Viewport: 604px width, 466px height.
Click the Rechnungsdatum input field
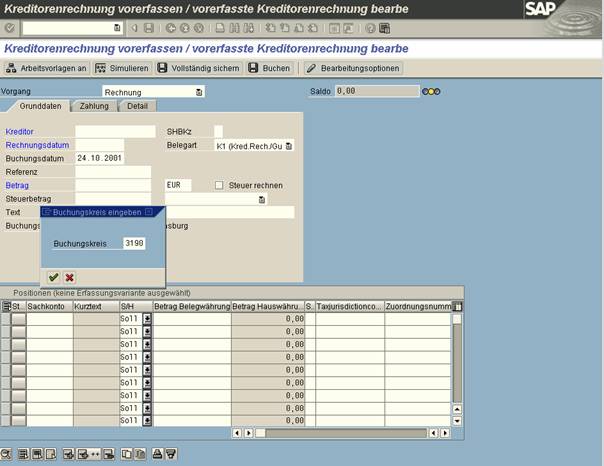click(x=99, y=145)
